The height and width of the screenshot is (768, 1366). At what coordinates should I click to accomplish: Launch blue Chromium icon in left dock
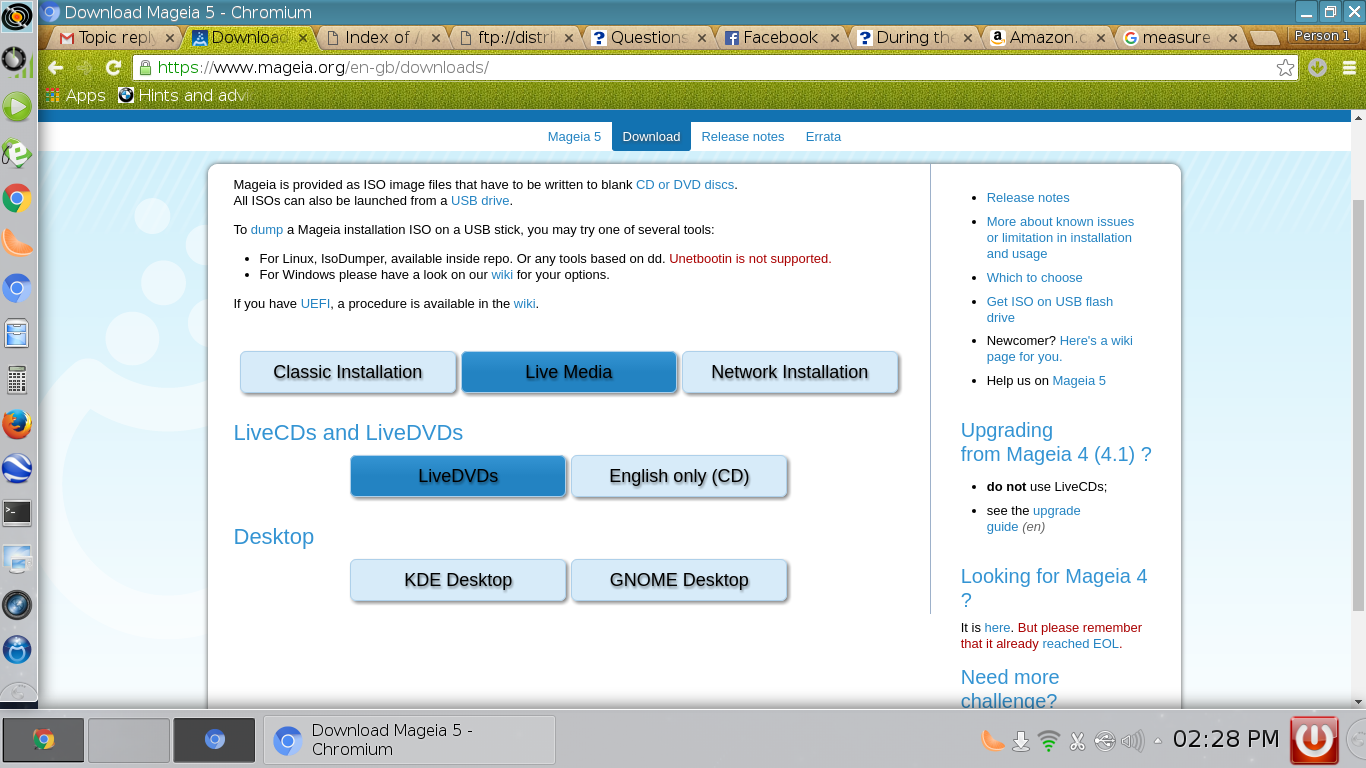click(16, 289)
